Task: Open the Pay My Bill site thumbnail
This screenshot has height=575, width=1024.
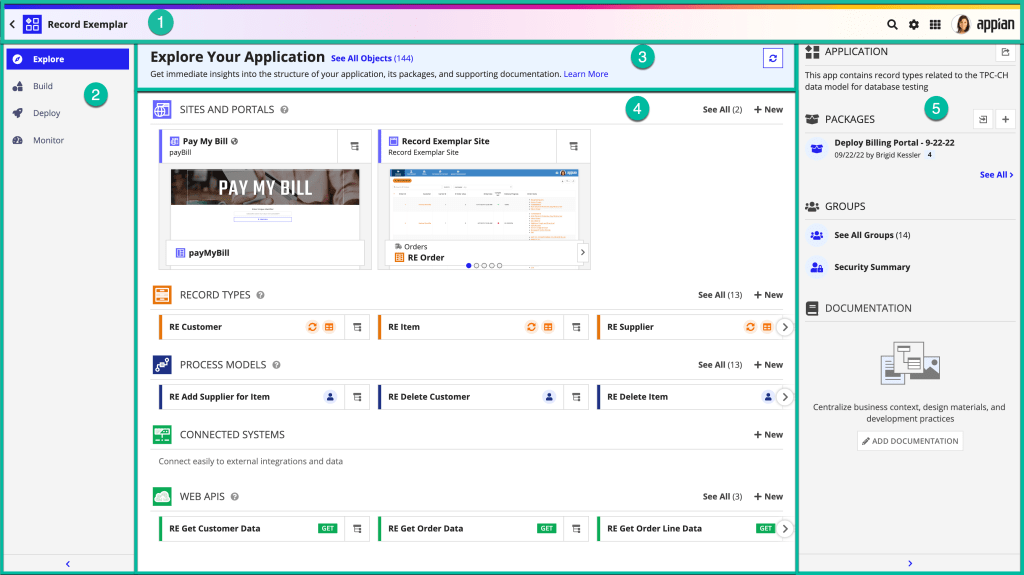Action: click(264, 203)
